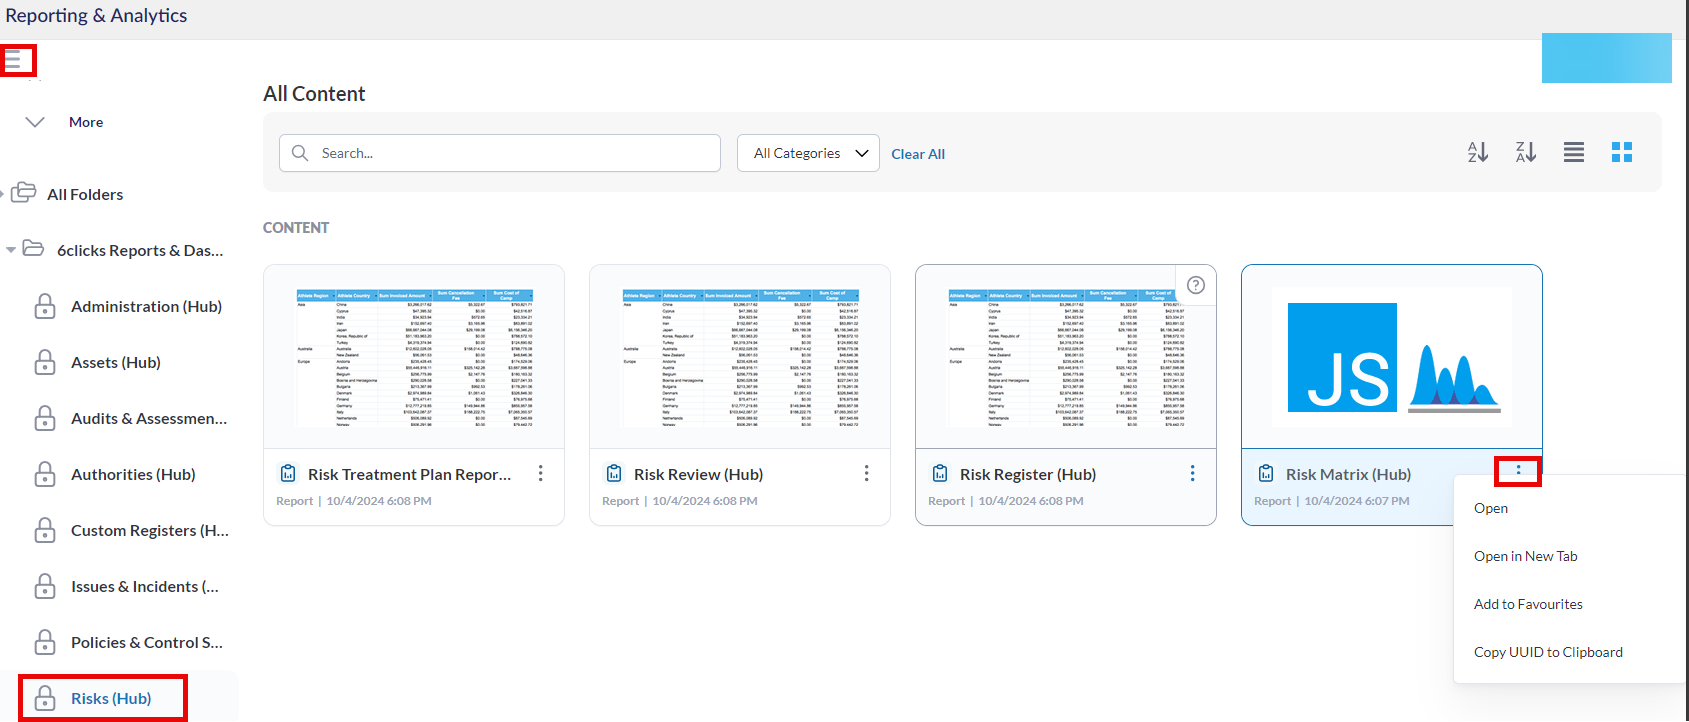The width and height of the screenshot is (1689, 722).
Task: Click the blue button at top right
Action: [1607, 58]
